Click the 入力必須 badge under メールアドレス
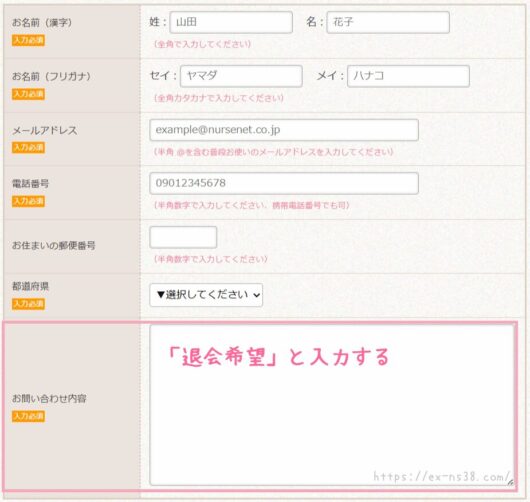The image size is (530, 502). pos(28,147)
